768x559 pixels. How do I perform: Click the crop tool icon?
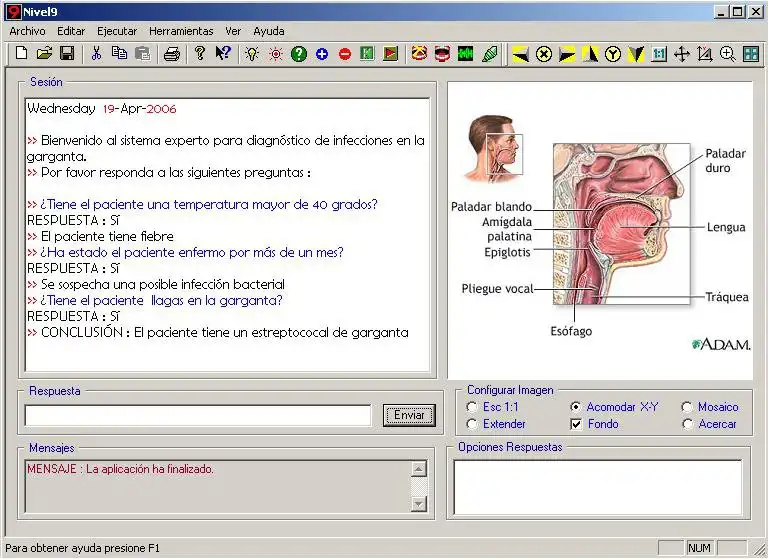705,54
